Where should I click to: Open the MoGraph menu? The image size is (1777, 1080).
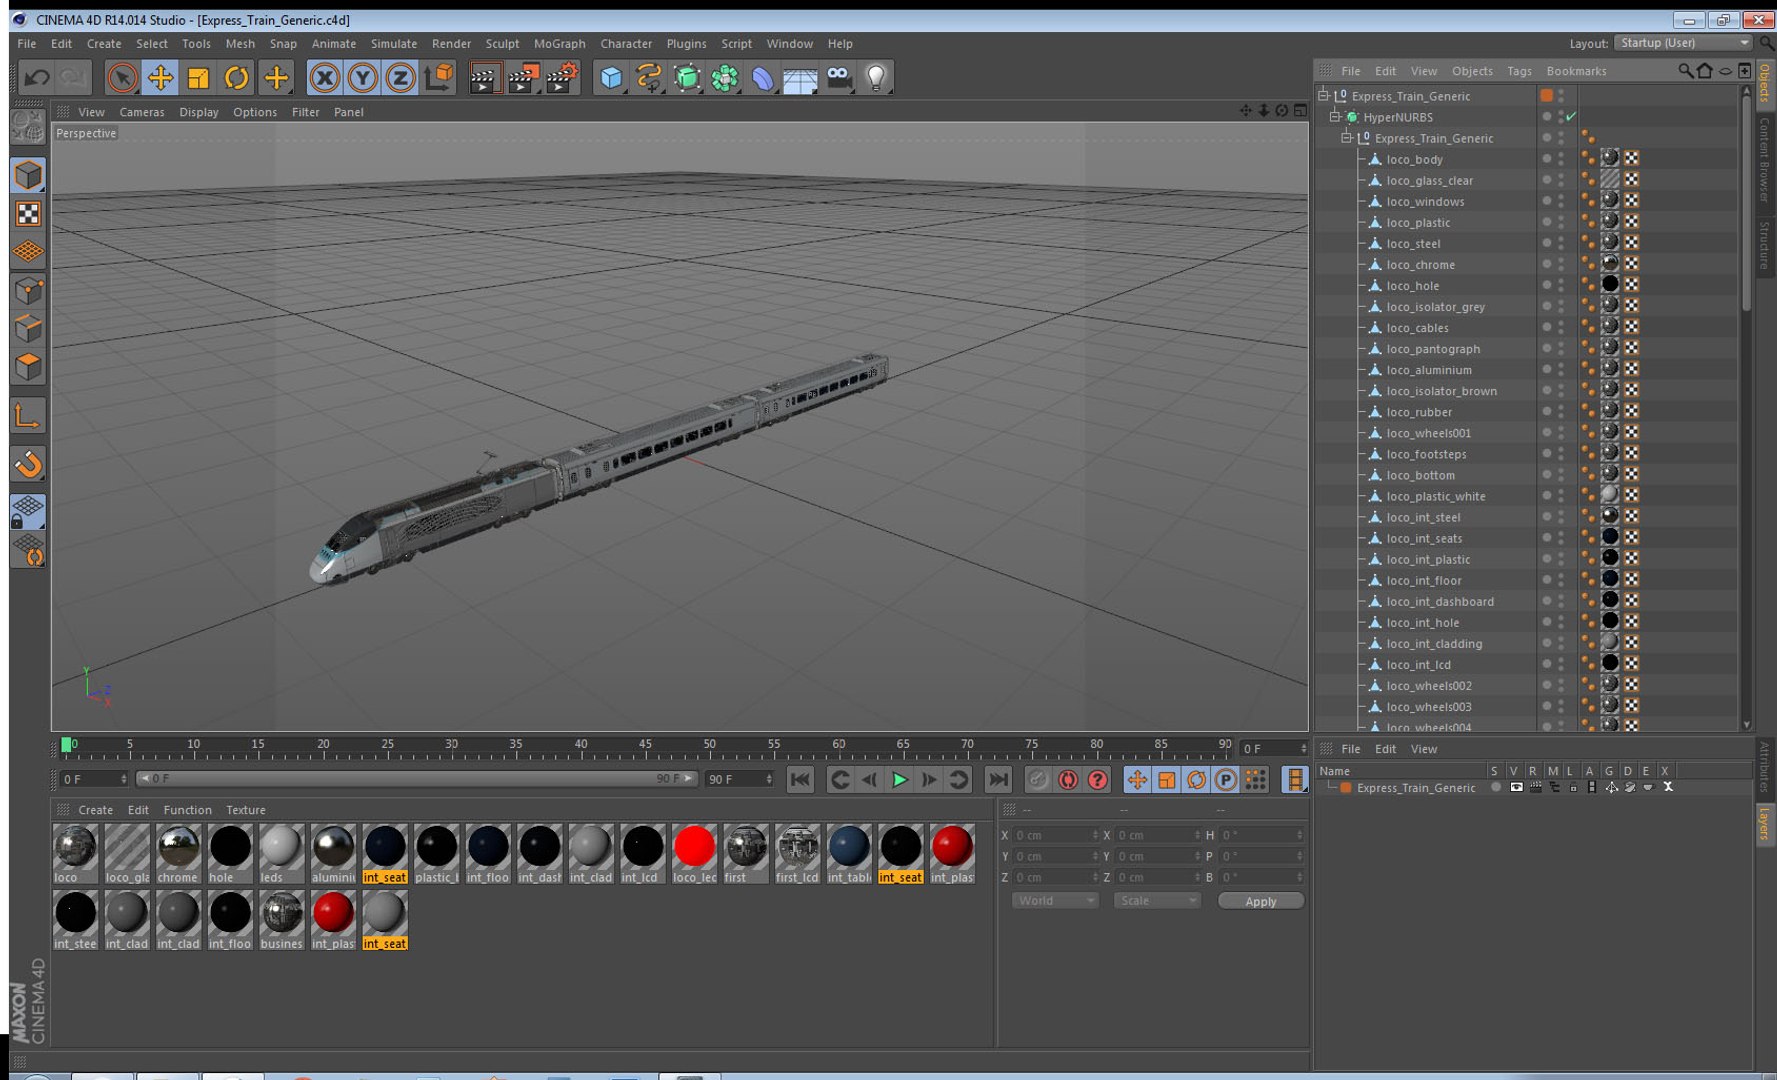click(x=559, y=44)
